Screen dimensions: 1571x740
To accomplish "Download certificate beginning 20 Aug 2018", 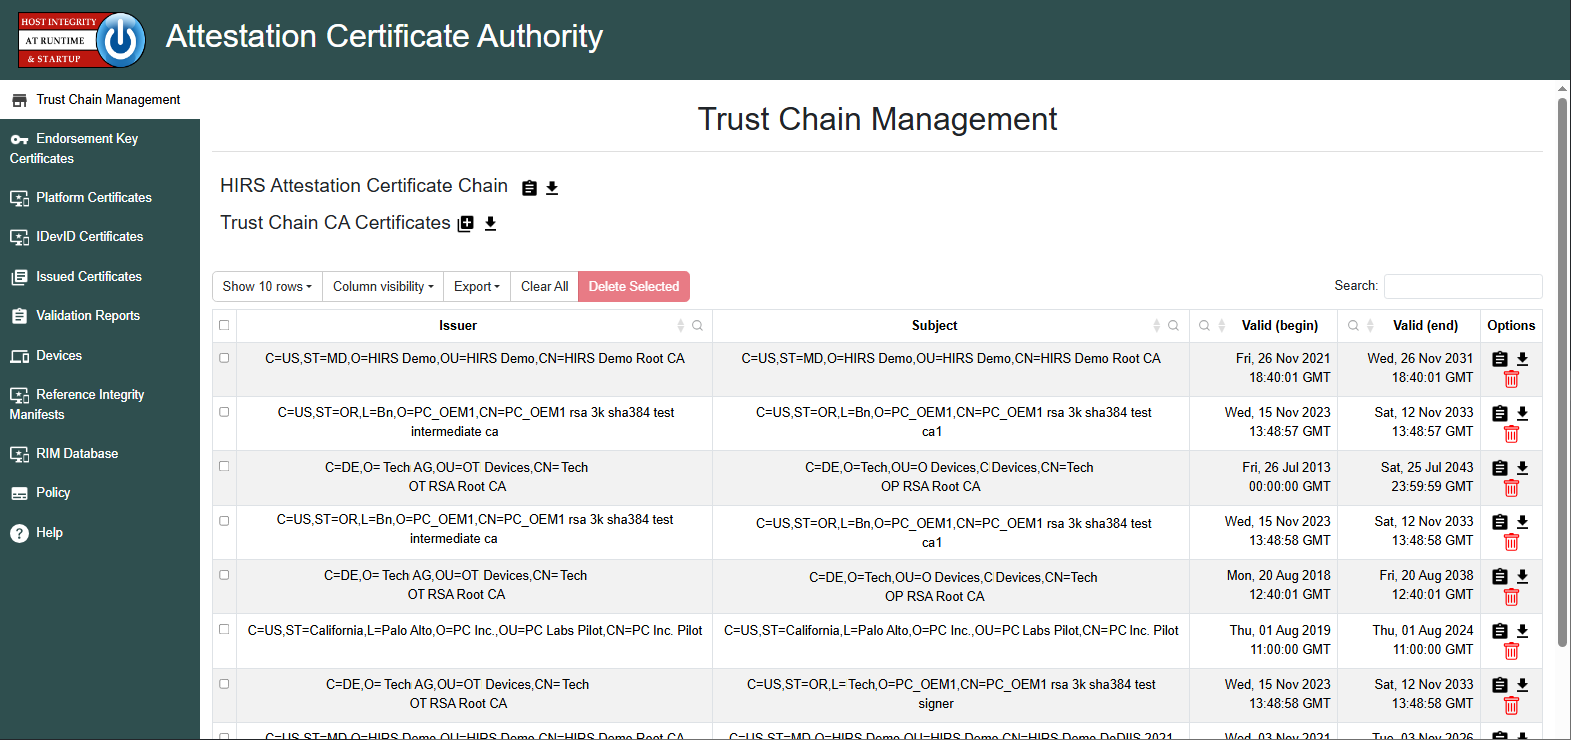I will click(1523, 576).
